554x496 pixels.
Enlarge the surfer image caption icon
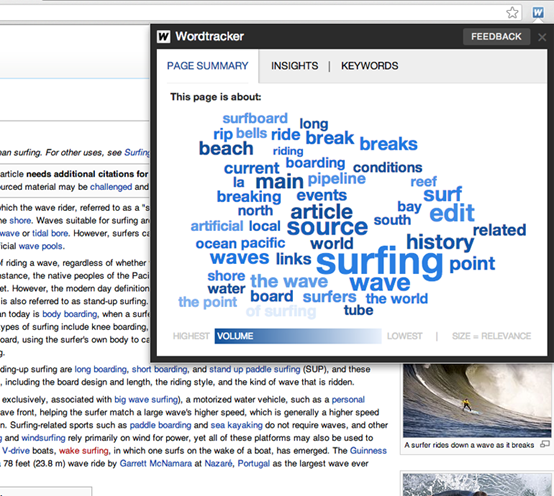click(545, 444)
